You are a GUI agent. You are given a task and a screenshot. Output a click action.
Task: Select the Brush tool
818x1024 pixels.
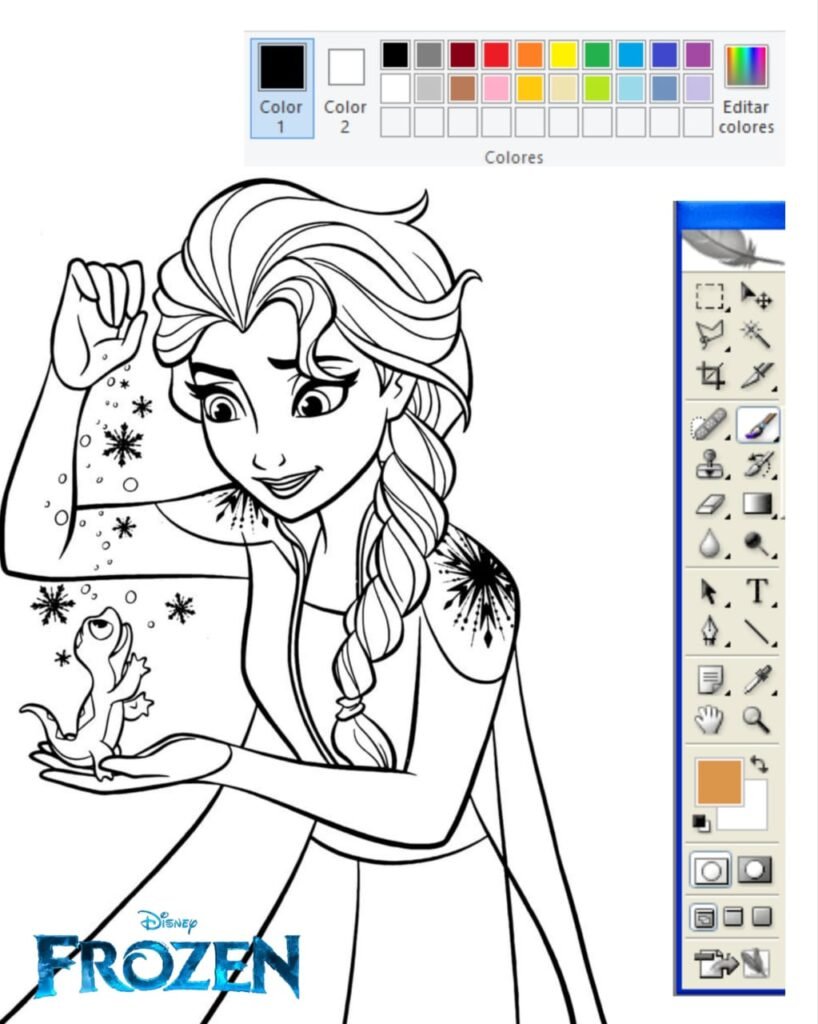(758, 426)
